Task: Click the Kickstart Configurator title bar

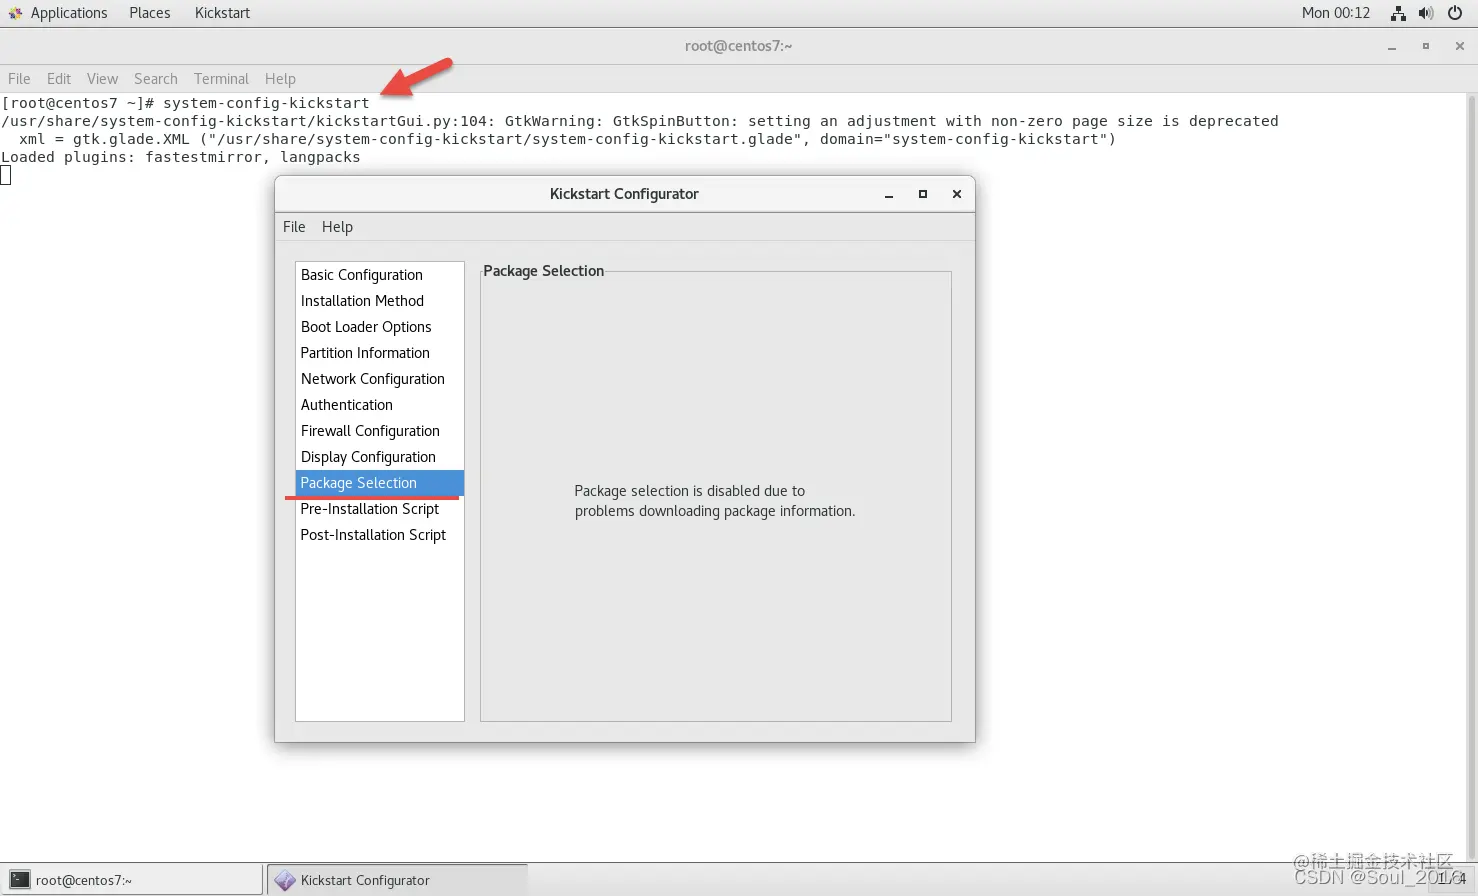Action: 624,194
